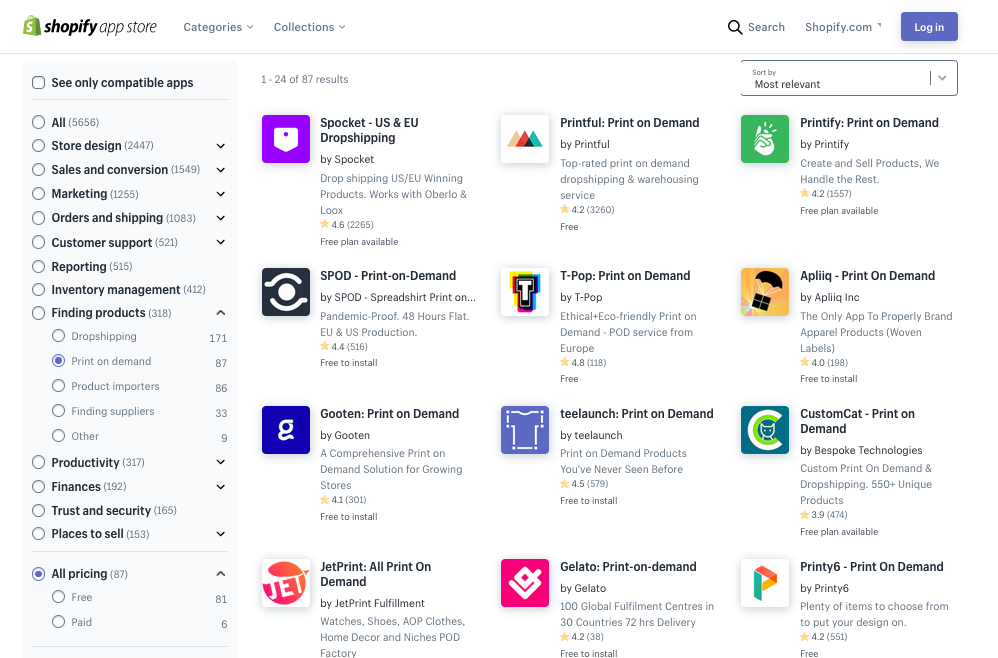Open the Collections menu

[309, 27]
